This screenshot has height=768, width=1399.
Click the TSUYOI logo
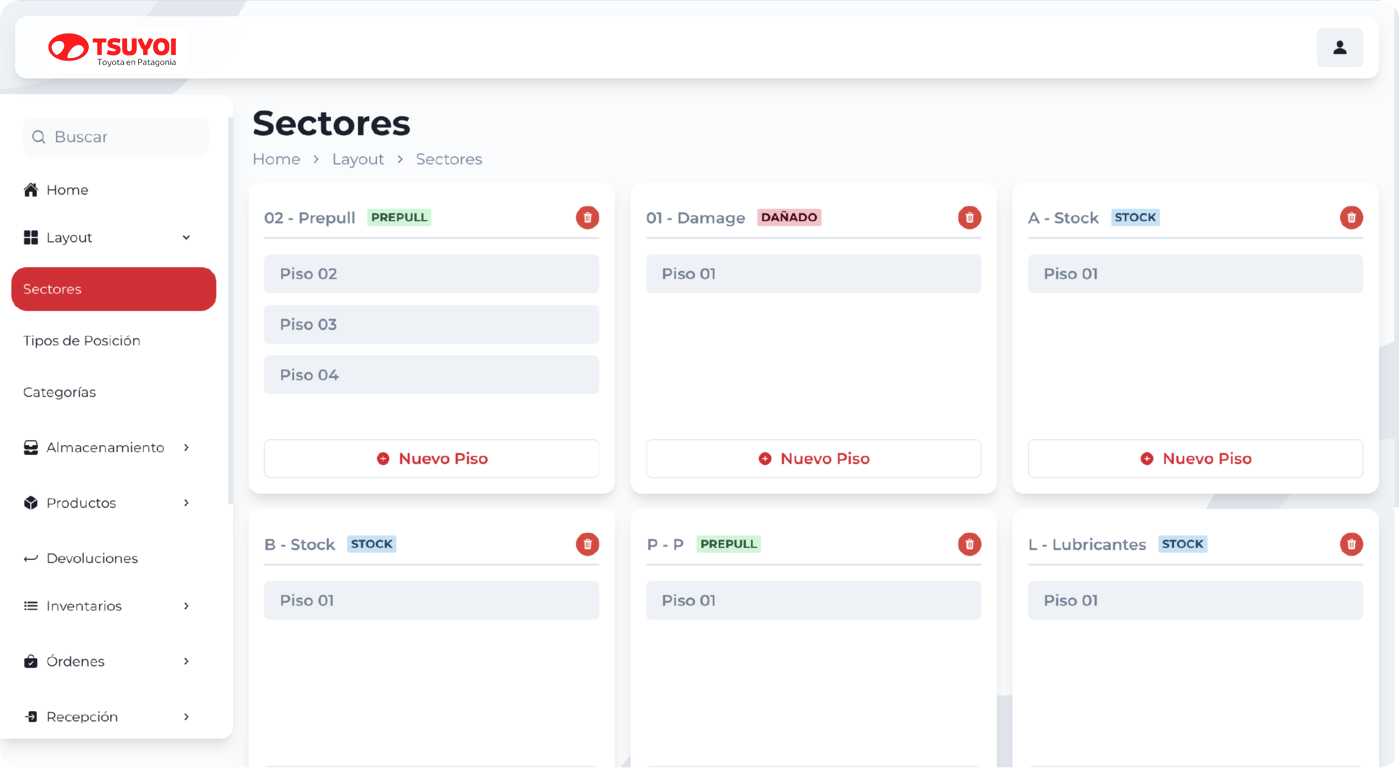point(112,49)
